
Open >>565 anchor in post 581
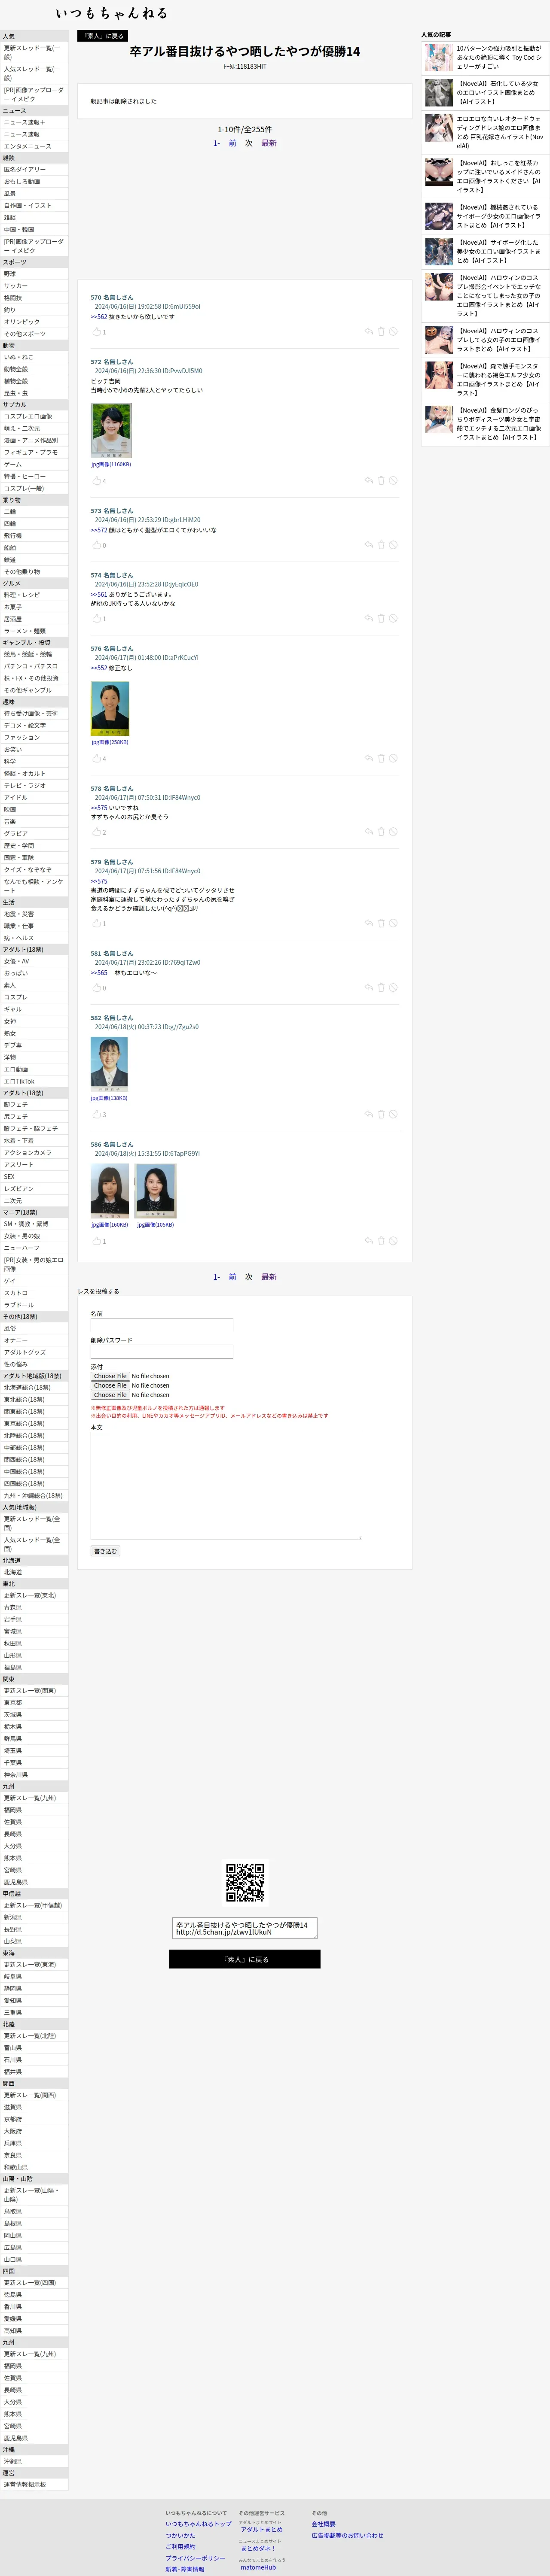[x=99, y=972]
